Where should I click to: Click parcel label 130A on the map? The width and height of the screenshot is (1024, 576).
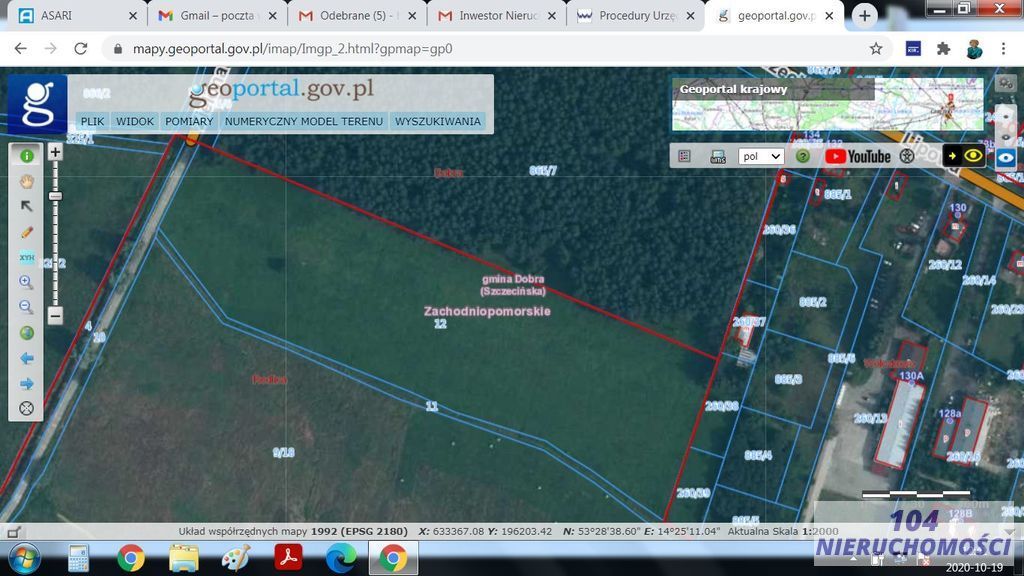pos(911,376)
